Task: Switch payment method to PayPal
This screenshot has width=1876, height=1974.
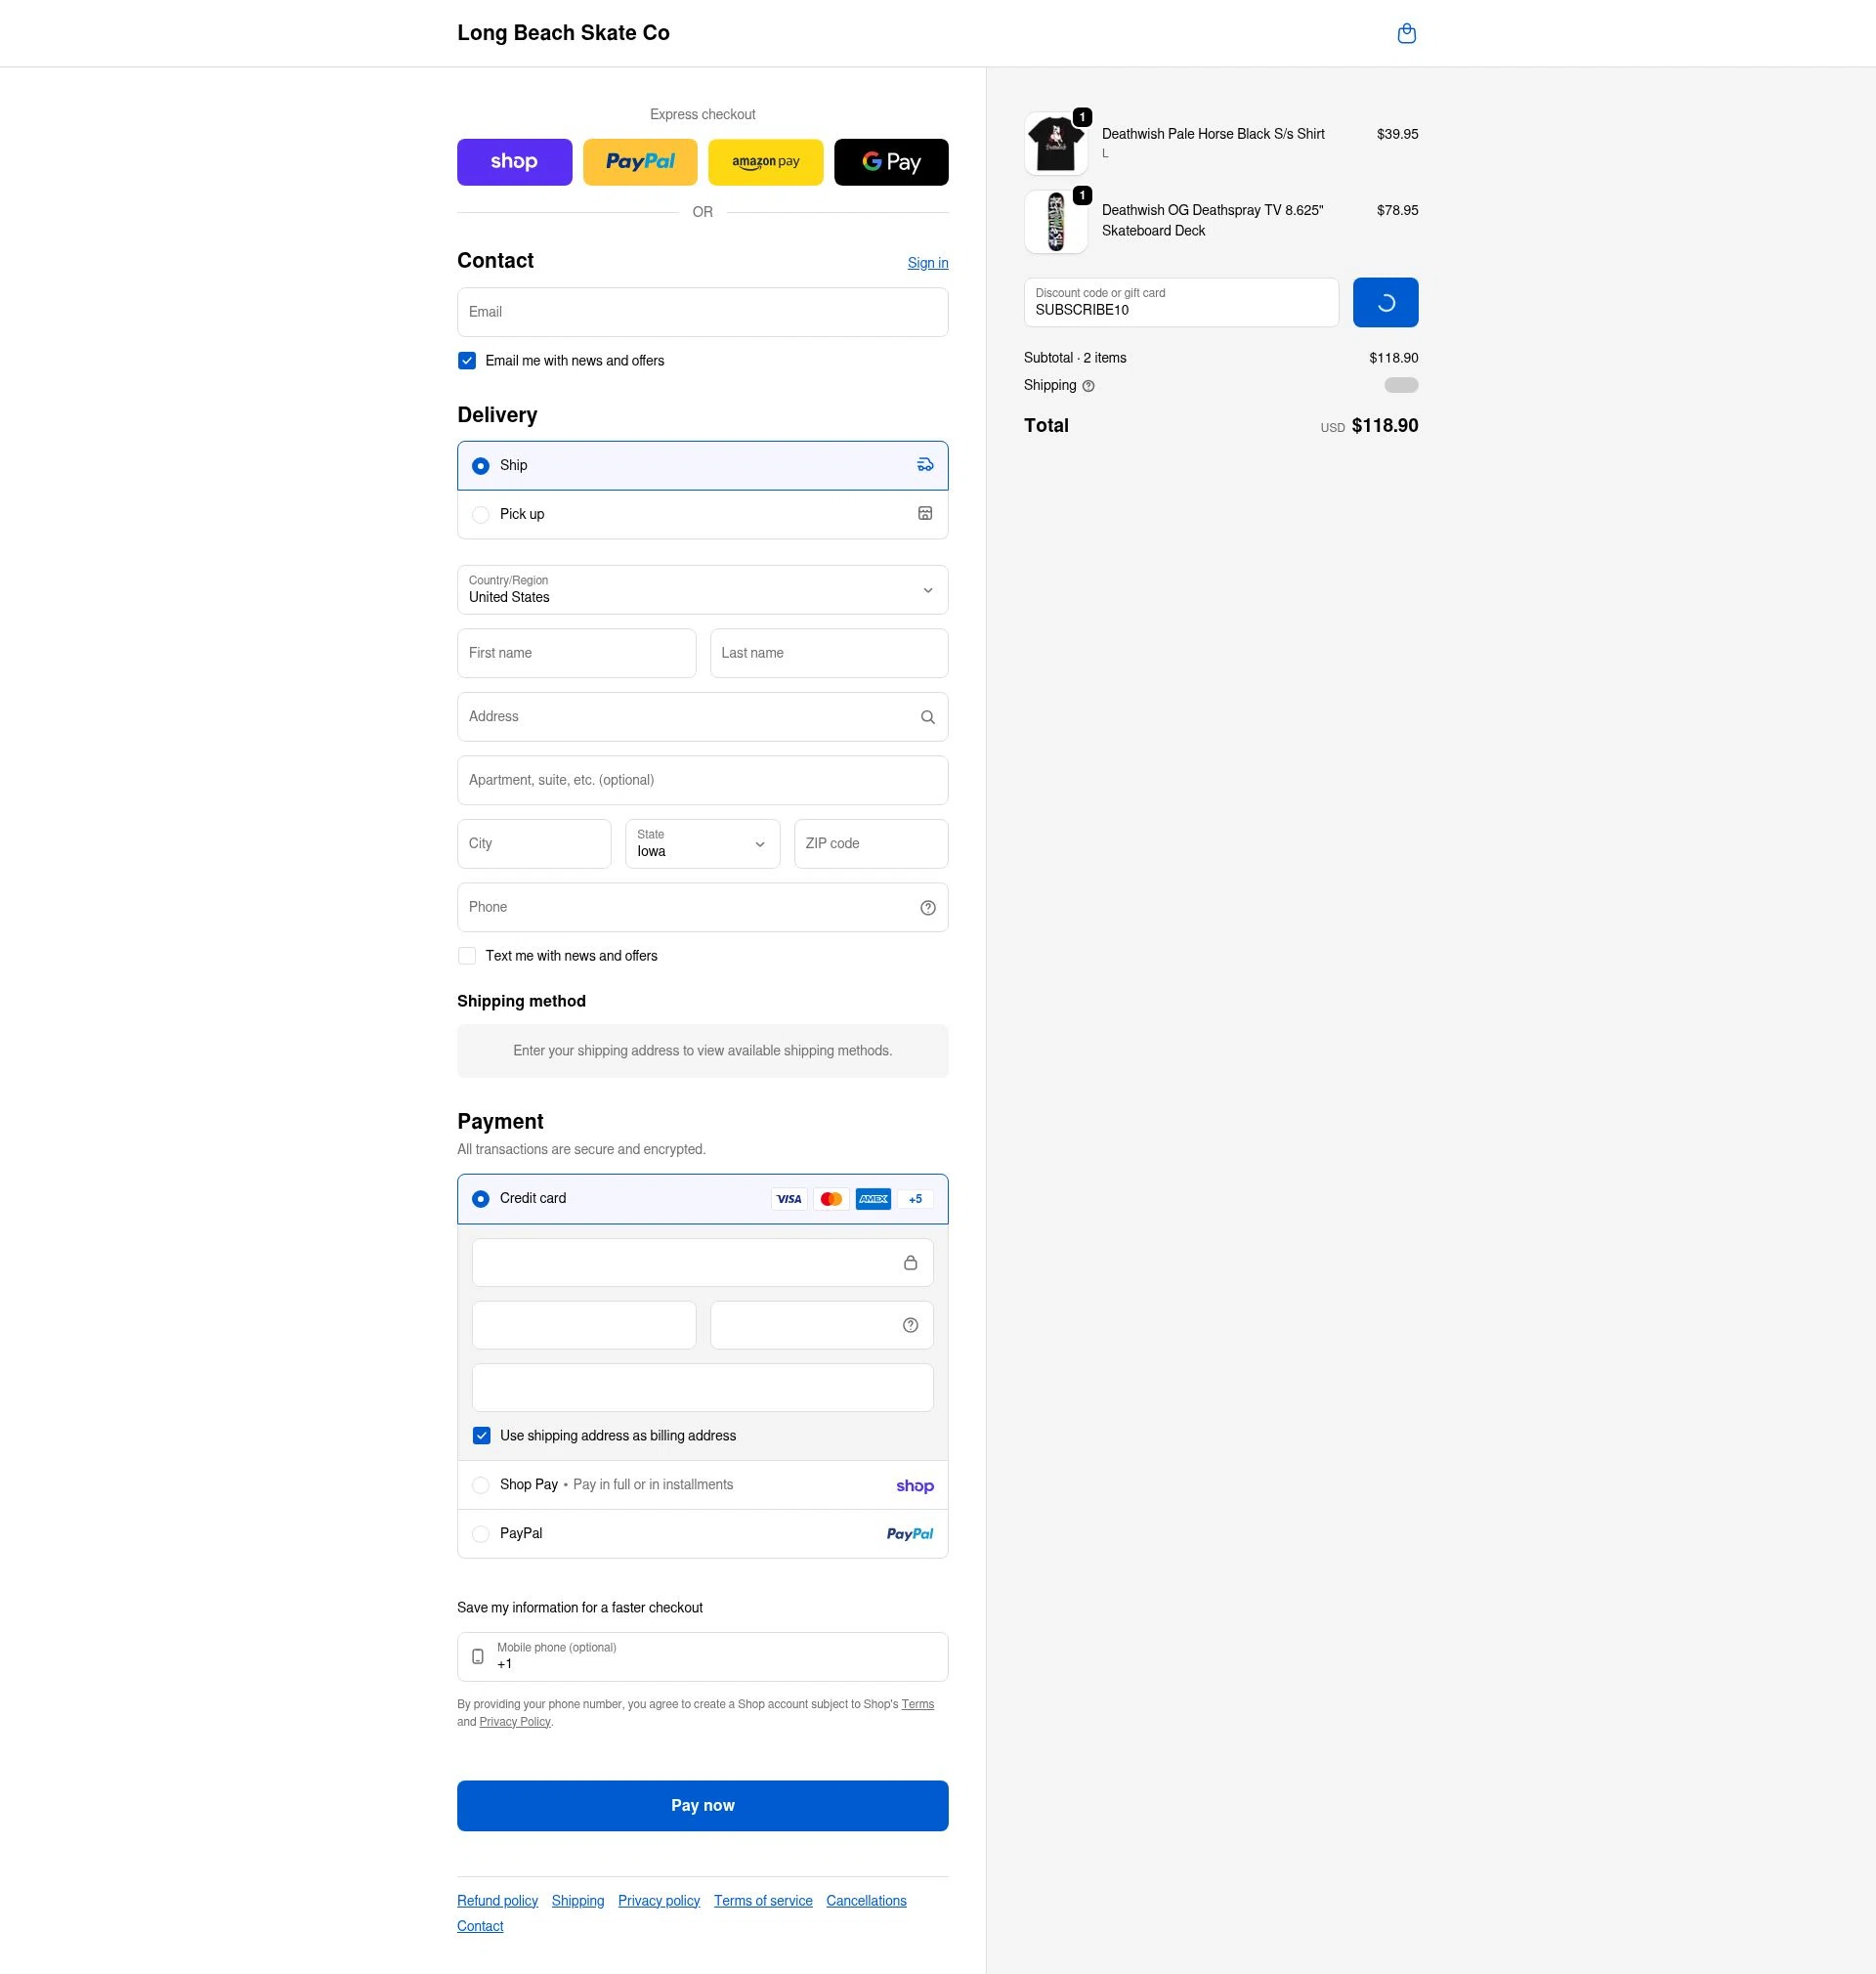Action: pos(481,1533)
